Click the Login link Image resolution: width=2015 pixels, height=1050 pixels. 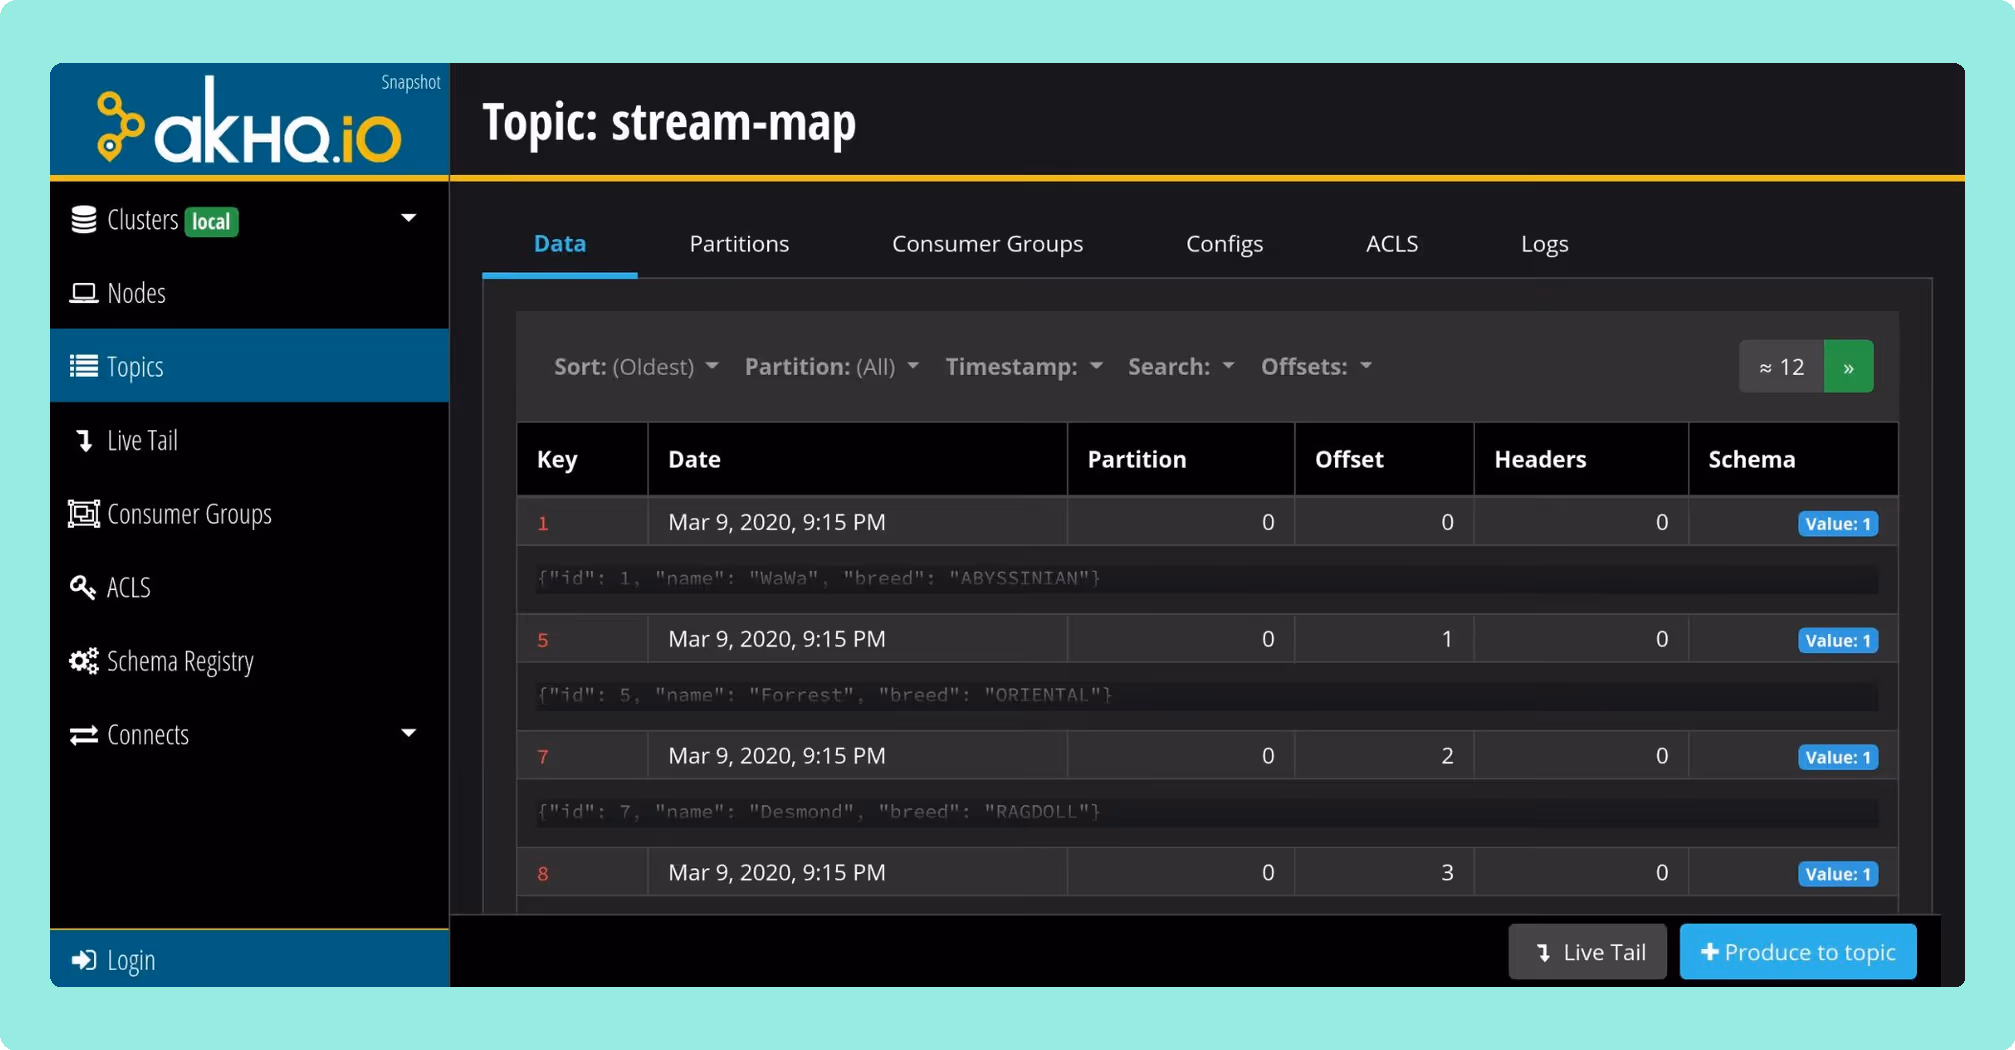[x=249, y=960]
